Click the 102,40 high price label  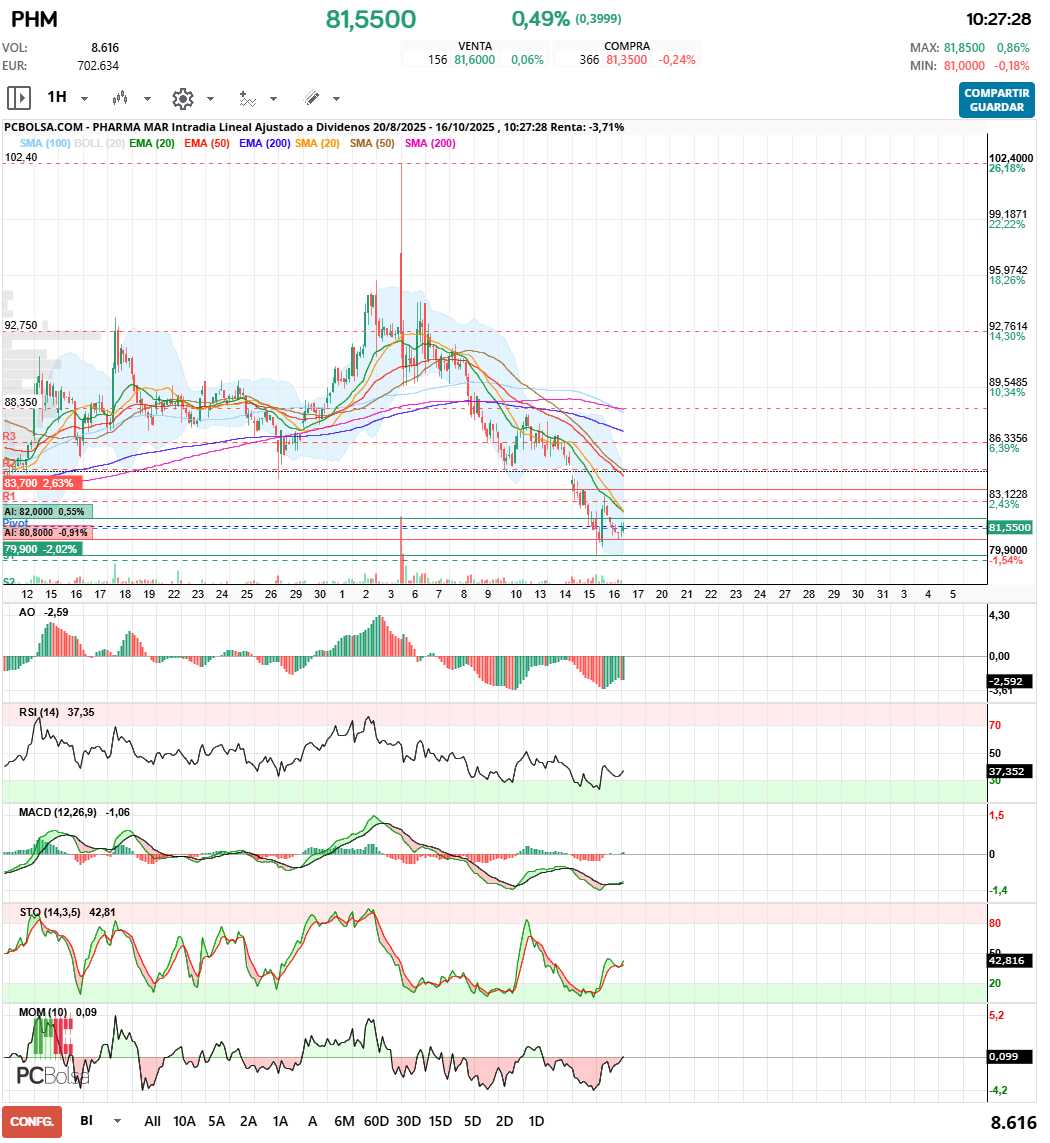(x=20, y=157)
